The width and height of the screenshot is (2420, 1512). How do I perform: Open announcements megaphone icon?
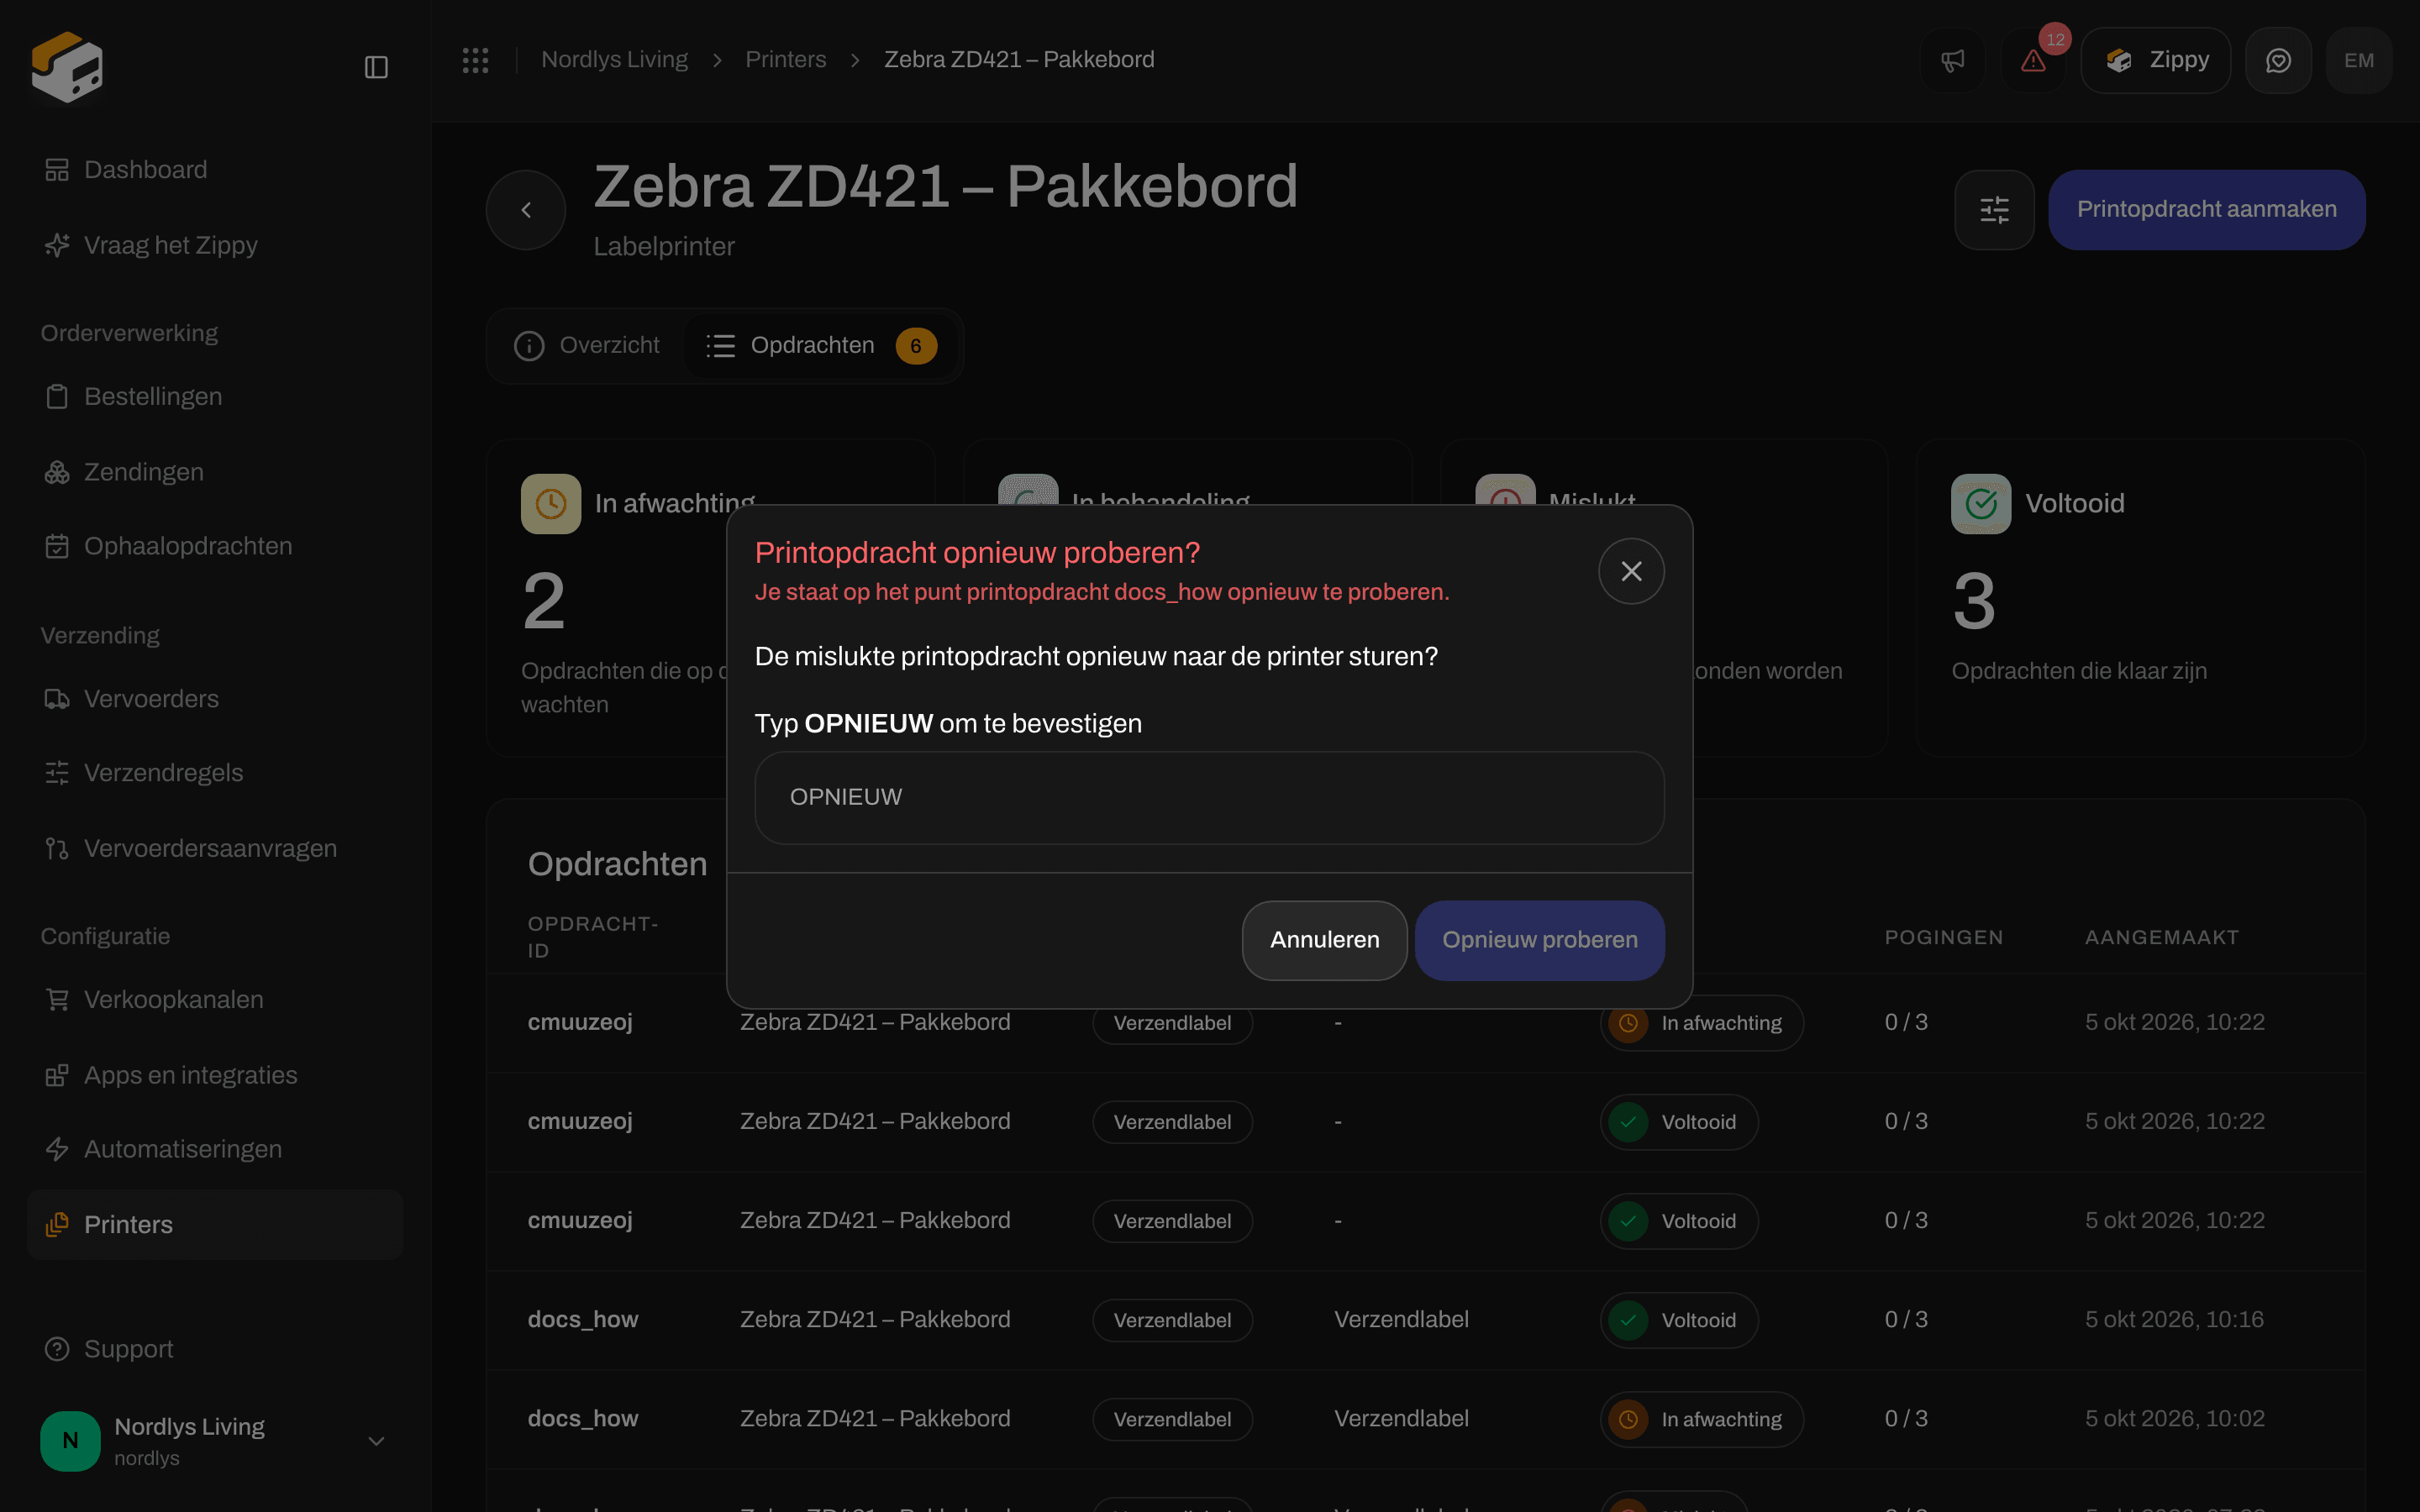[1953, 60]
